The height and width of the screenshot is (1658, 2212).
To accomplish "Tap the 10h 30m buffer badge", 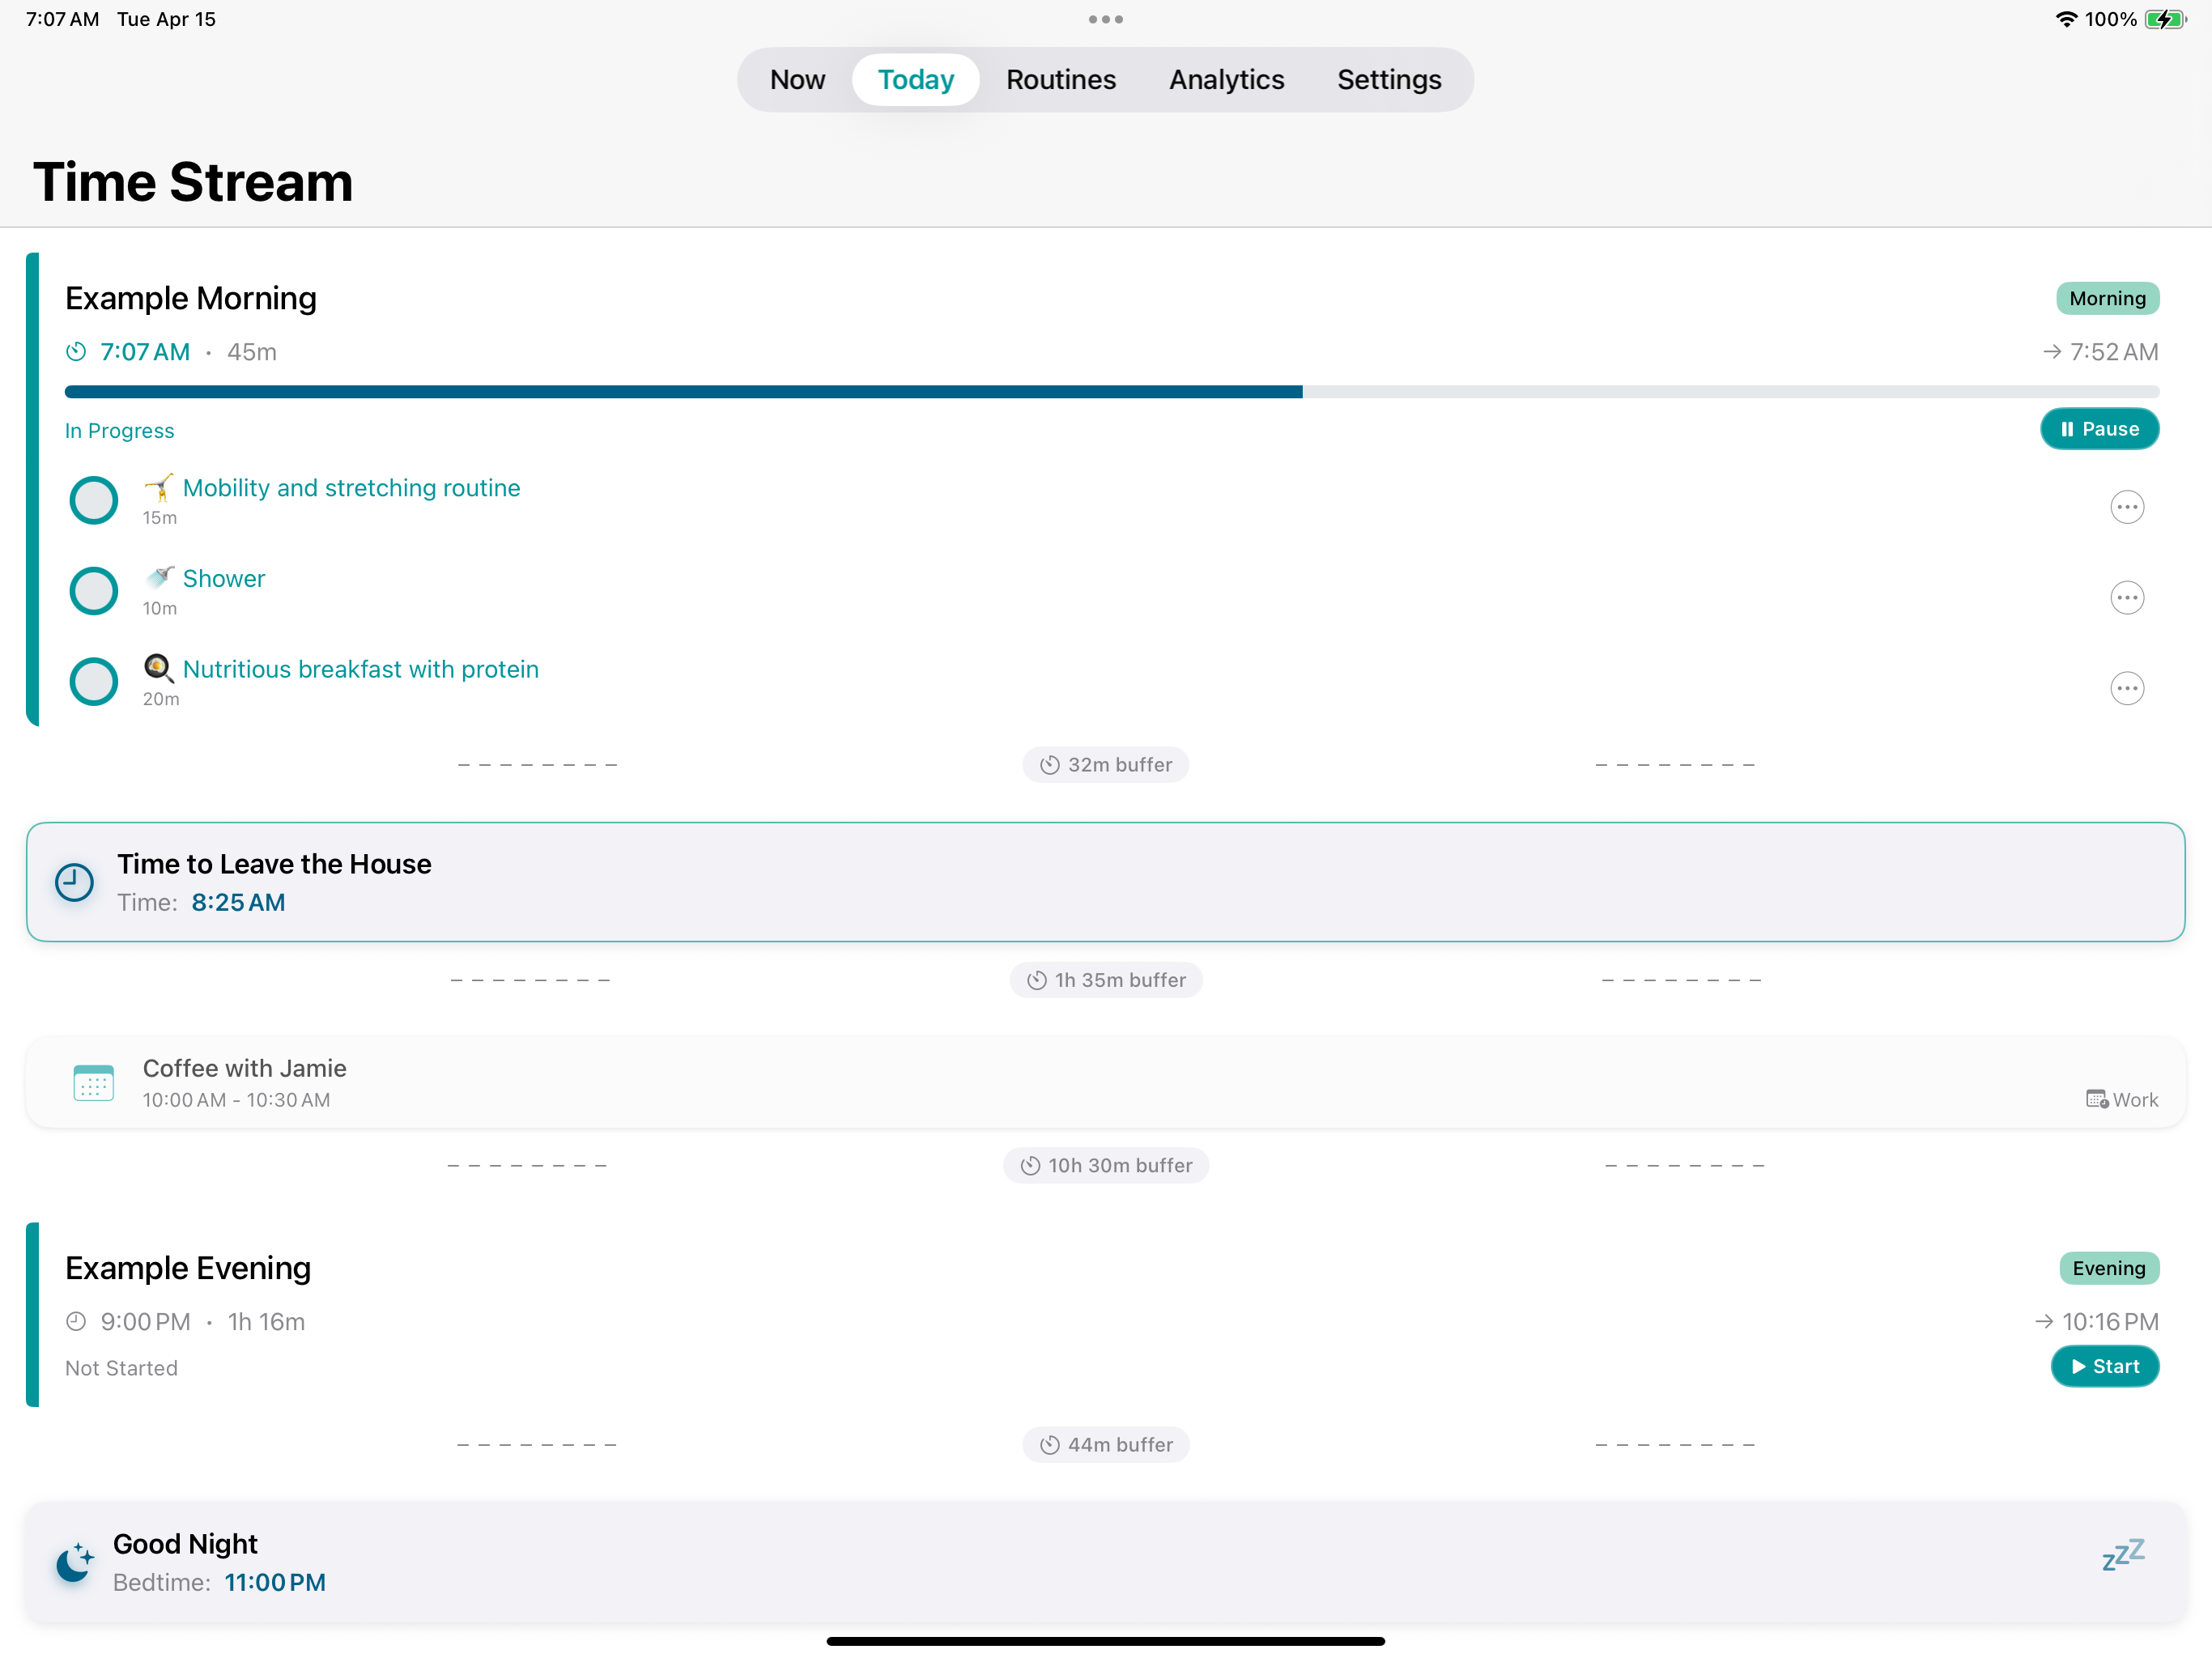I will tap(1105, 1165).
